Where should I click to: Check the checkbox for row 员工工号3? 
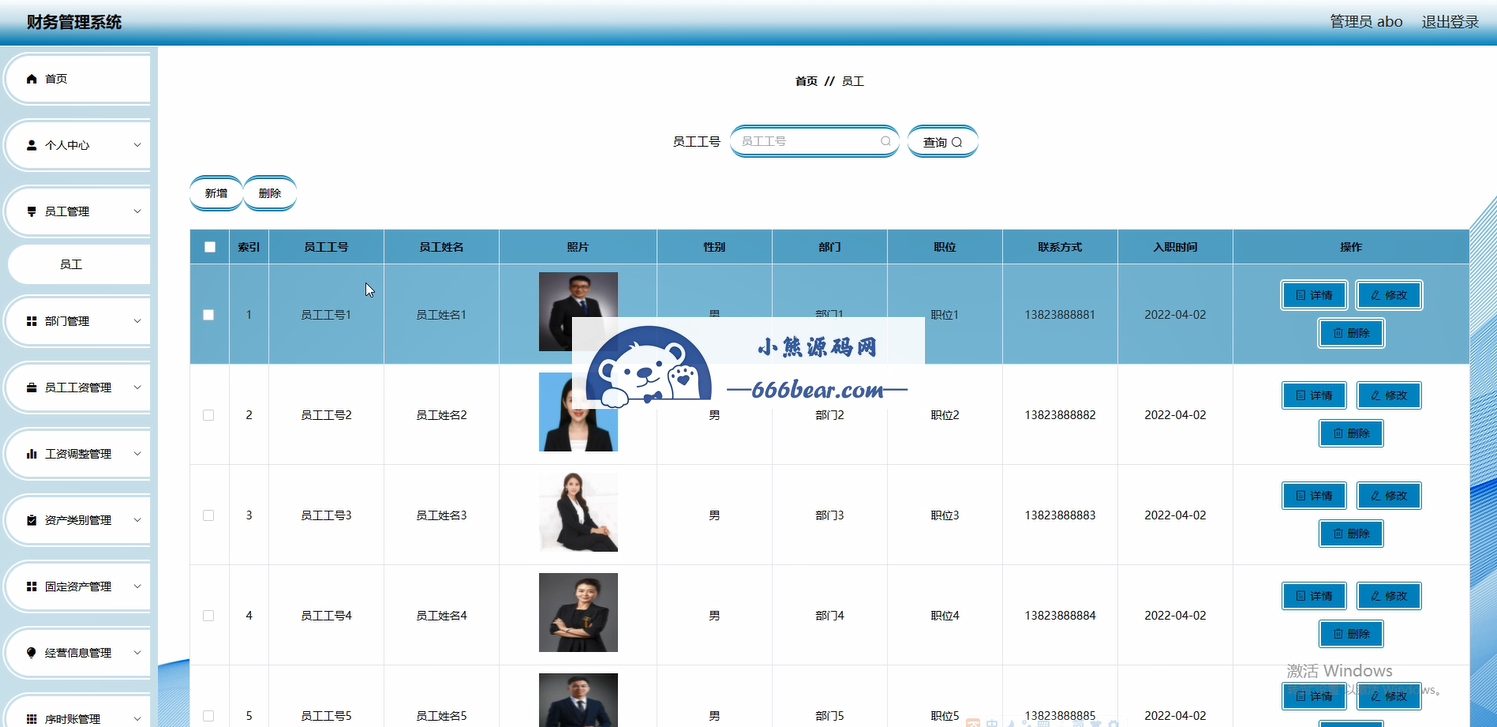208,515
